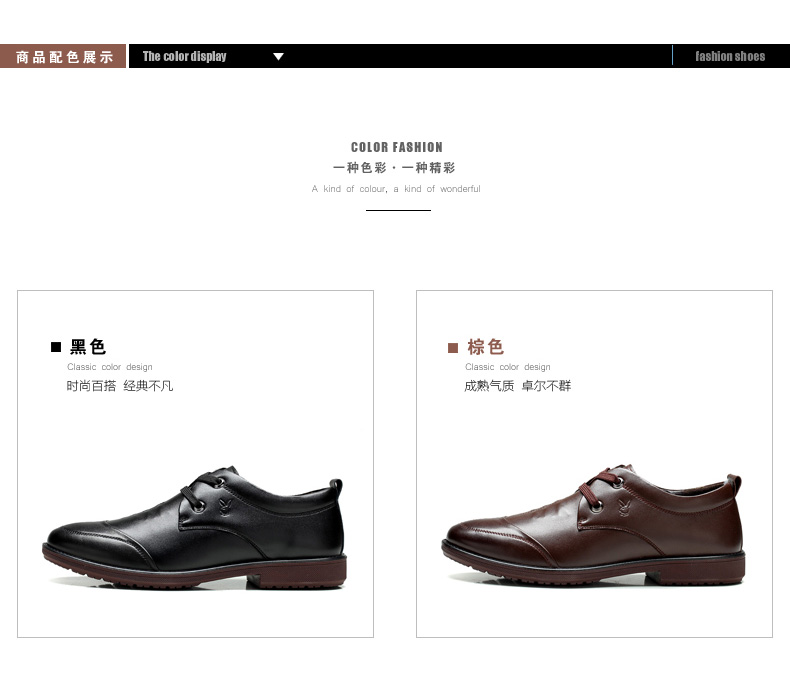Click the blue vertical divider in header
The height and width of the screenshot is (675, 790).
point(673,55)
